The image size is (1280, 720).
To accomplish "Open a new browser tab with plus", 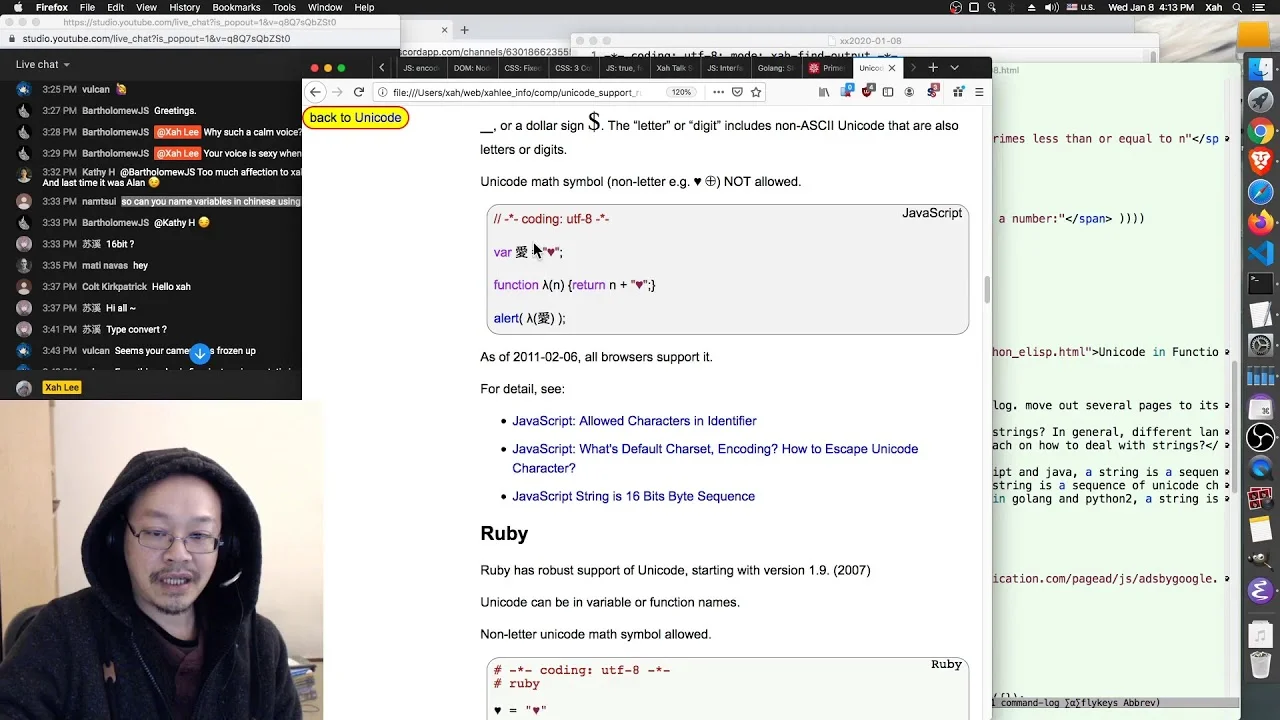I will click(x=933, y=68).
